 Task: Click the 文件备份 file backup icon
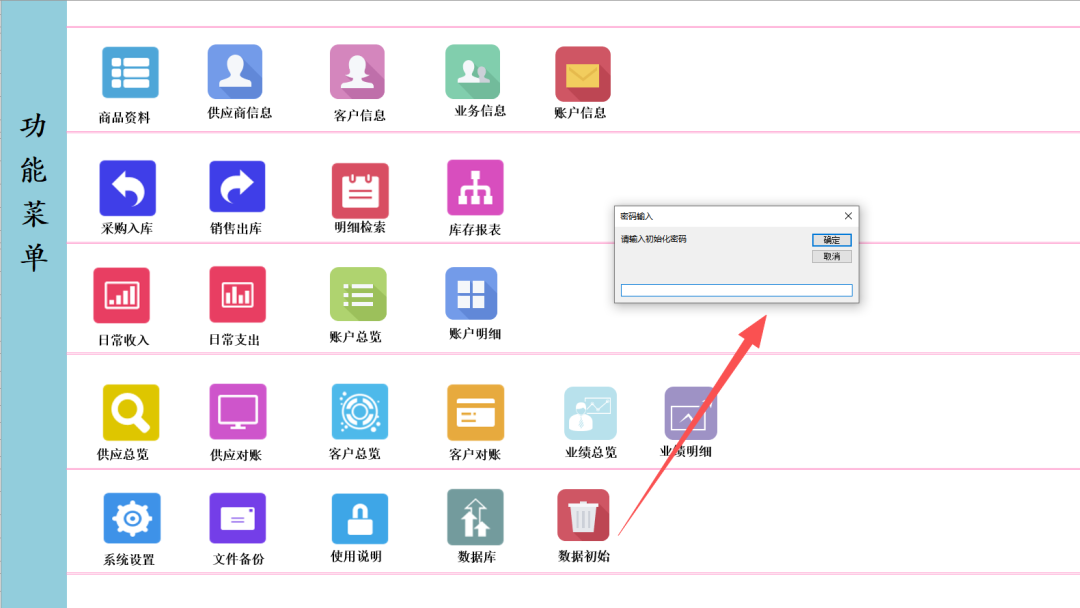point(237,518)
